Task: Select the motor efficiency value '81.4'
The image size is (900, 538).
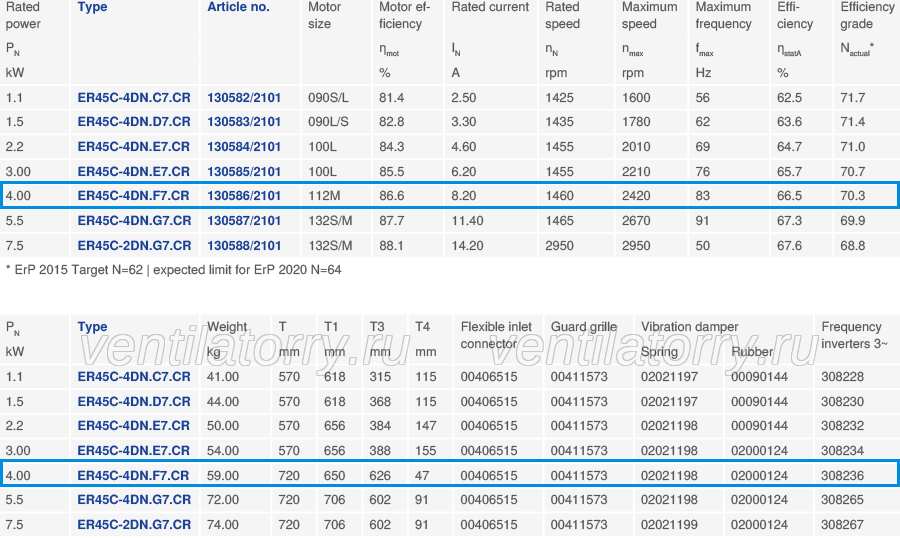Action: click(x=391, y=98)
